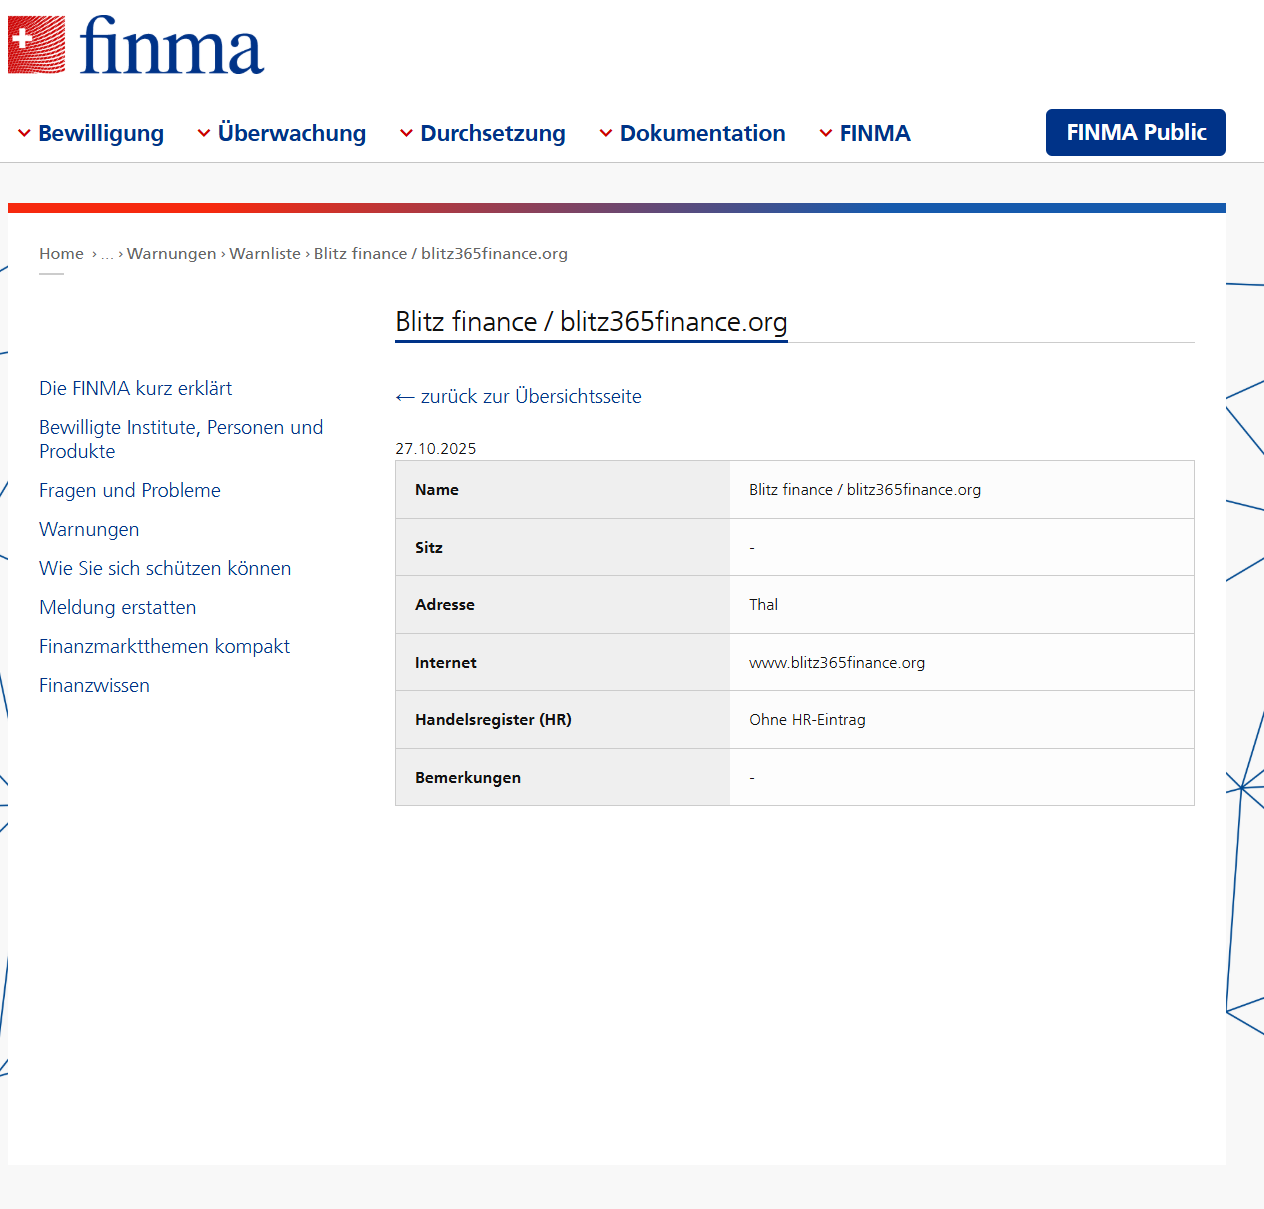This screenshot has height=1209, width=1264.
Task: Open the Dokumentation navigation menu
Action: [x=703, y=133]
